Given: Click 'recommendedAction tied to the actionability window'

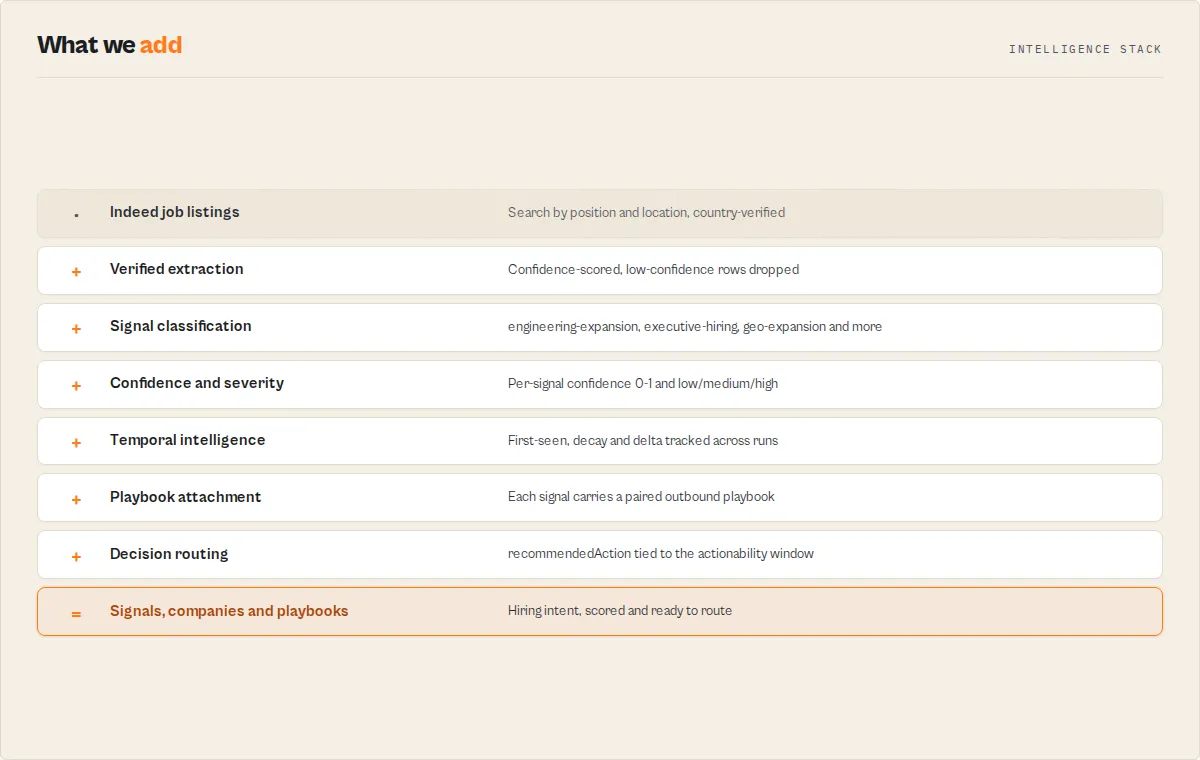Looking at the screenshot, I should coord(661,554).
